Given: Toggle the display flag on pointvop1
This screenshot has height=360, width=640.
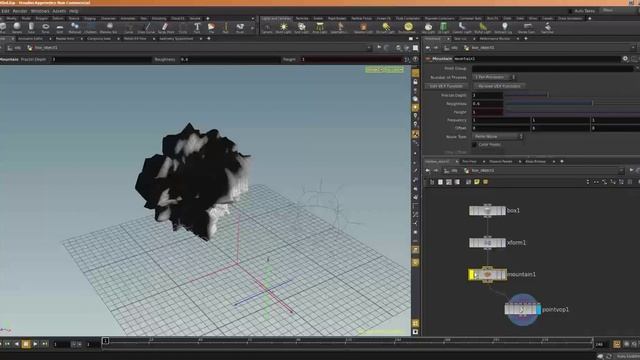Looking at the screenshot, I should point(538,309).
